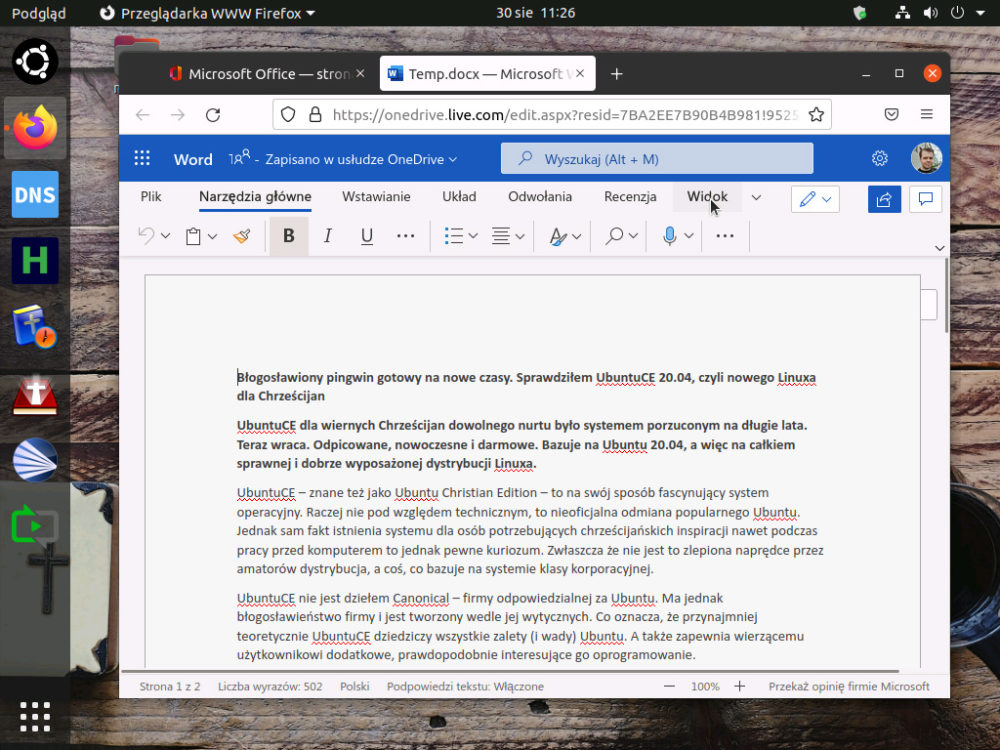This screenshot has width=1000, height=750.
Task: Save page to Pocket
Action: 892,115
